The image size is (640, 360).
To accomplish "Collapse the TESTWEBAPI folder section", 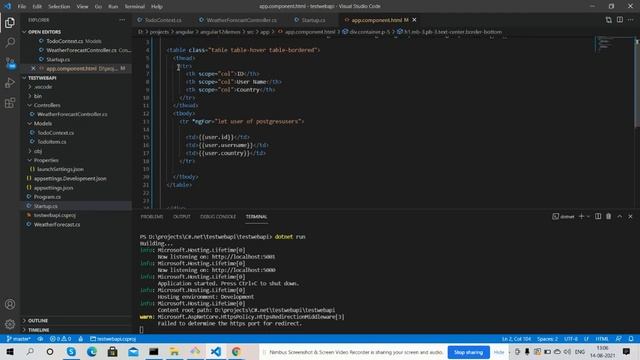I will (x=42, y=78).
